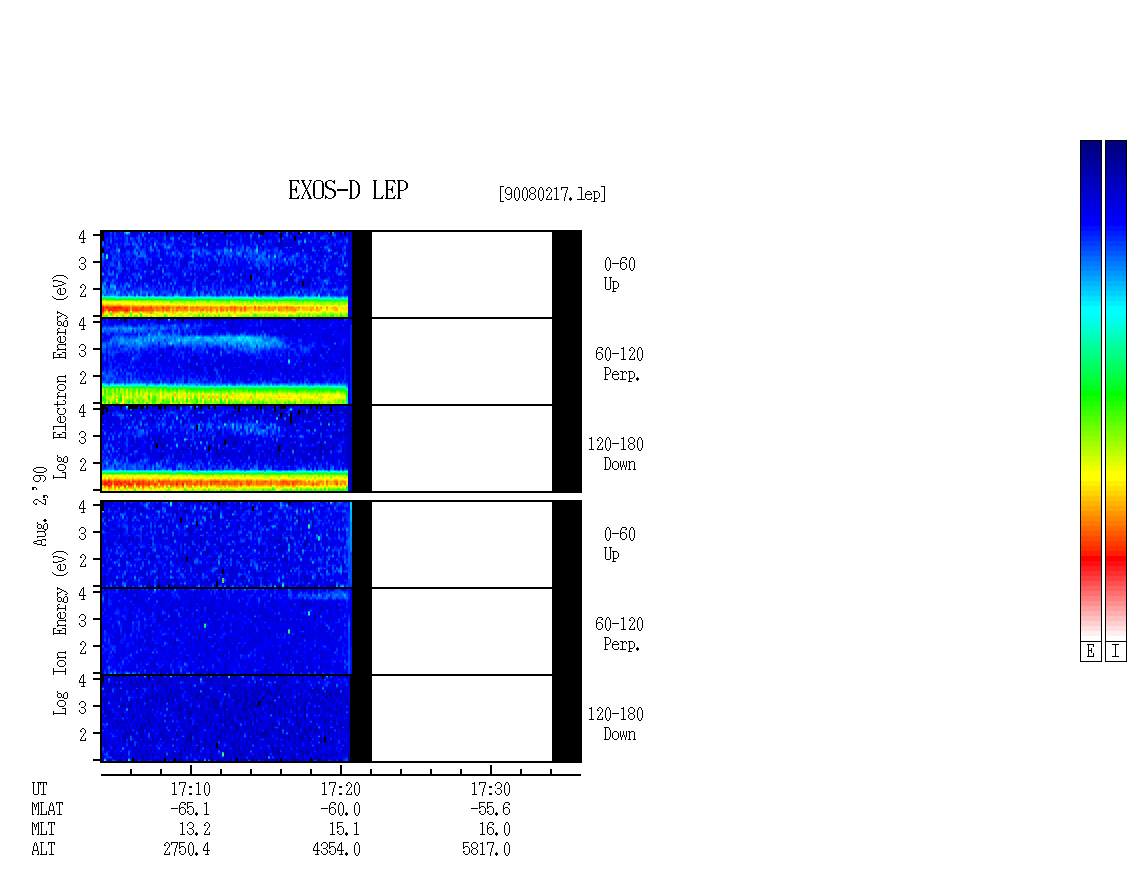Click the ion 60-120 Perp. panel label

(619, 634)
